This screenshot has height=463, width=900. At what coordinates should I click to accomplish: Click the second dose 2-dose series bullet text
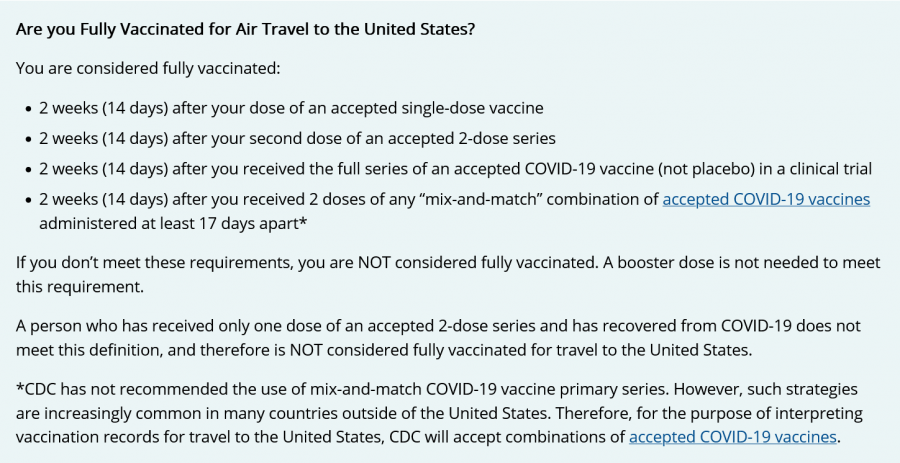click(x=297, y=138)
